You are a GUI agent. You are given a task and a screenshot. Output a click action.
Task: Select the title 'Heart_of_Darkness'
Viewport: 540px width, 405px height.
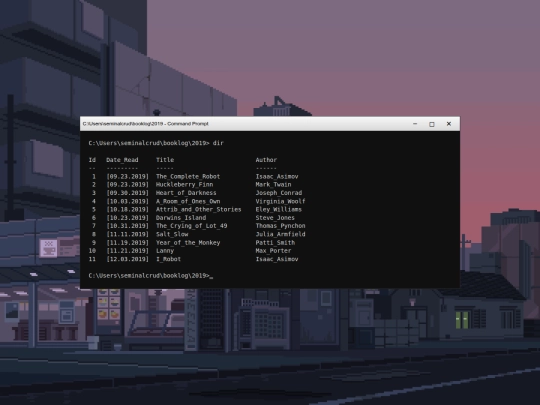186,193
